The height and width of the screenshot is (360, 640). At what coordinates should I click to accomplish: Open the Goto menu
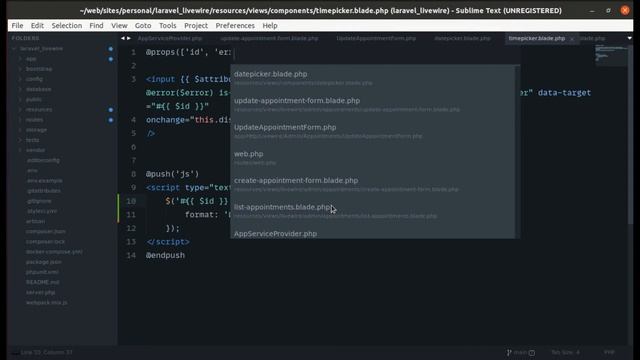143,25
